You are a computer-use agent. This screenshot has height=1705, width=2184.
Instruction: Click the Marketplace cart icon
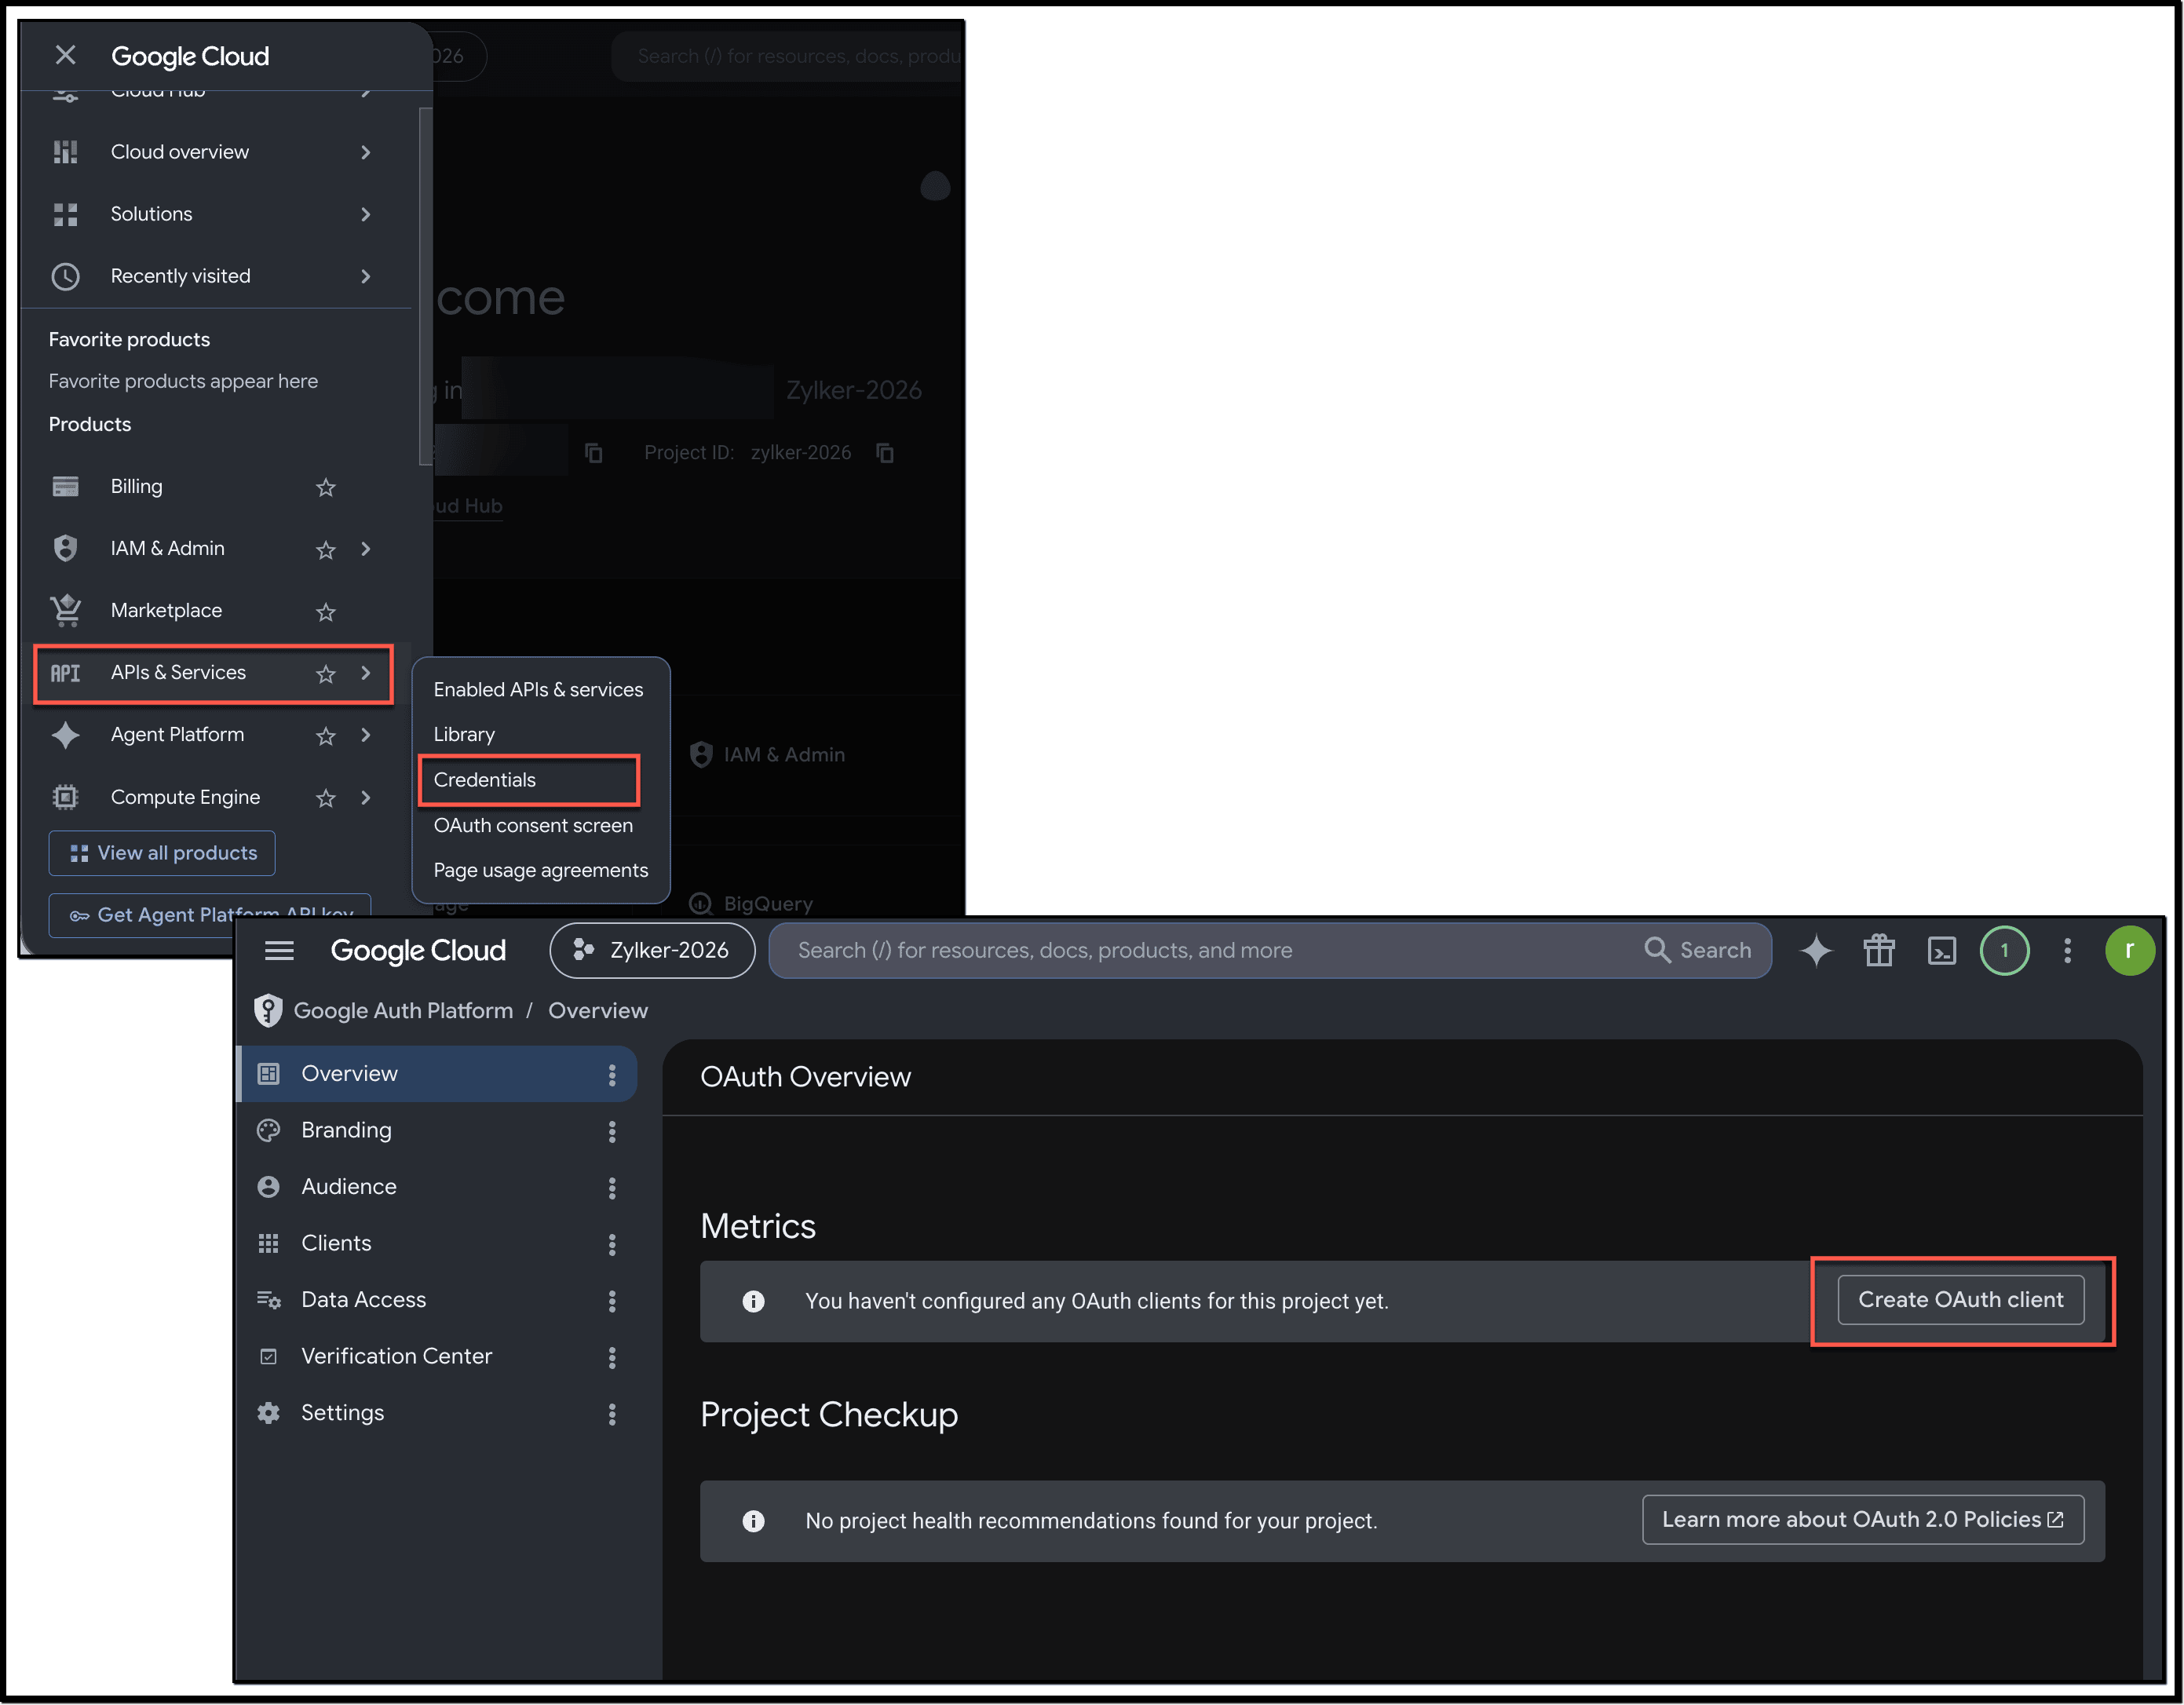66,610
